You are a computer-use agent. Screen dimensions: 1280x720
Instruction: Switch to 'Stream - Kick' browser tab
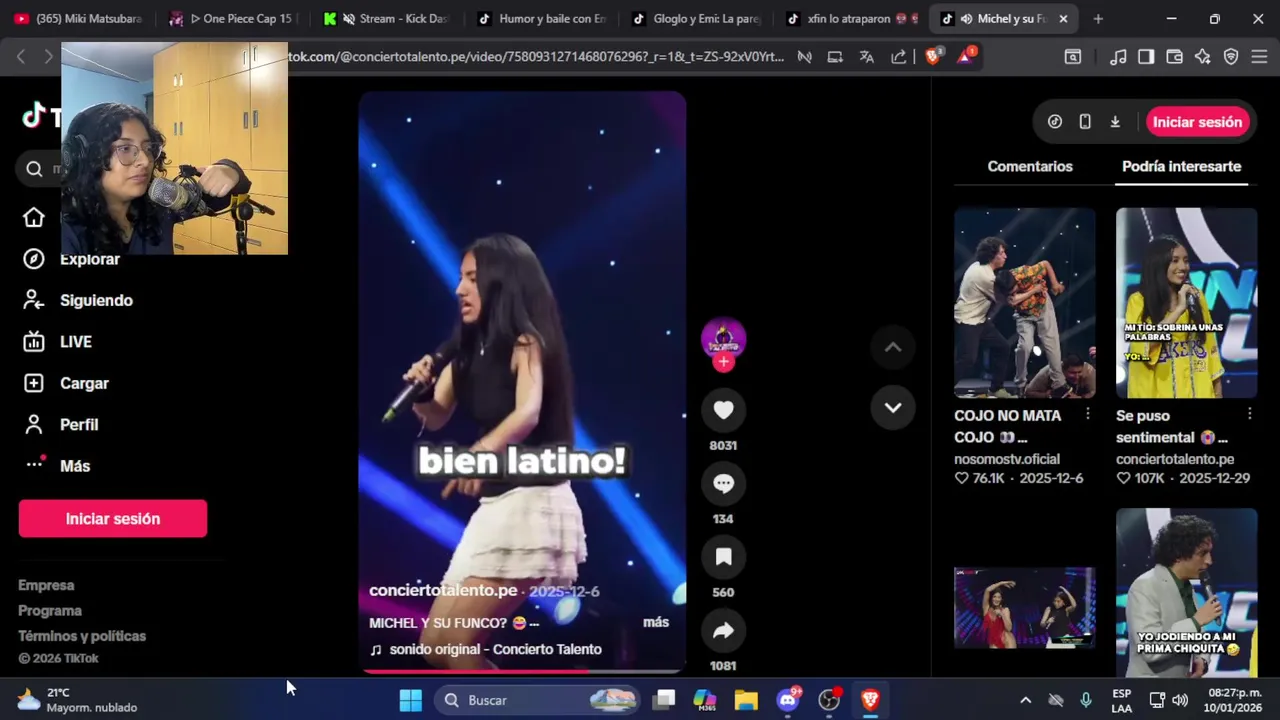tap(386, 18)
